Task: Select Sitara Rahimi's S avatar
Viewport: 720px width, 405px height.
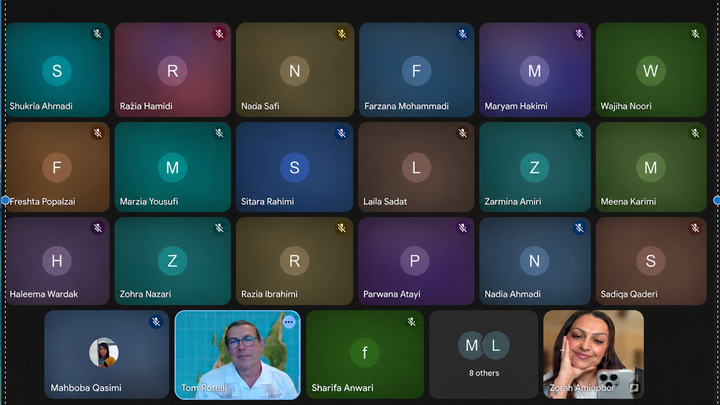Action: (x=295, y=168)
